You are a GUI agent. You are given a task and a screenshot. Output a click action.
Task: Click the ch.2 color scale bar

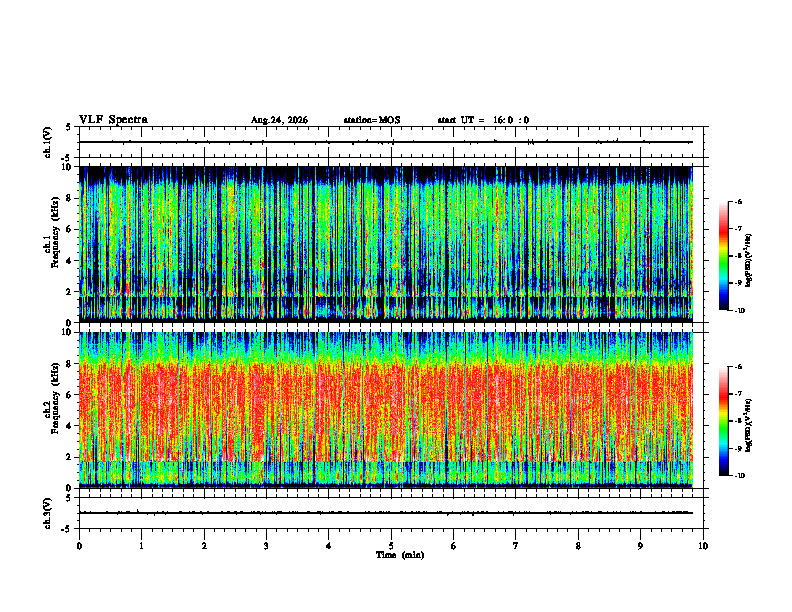(723, 421)
